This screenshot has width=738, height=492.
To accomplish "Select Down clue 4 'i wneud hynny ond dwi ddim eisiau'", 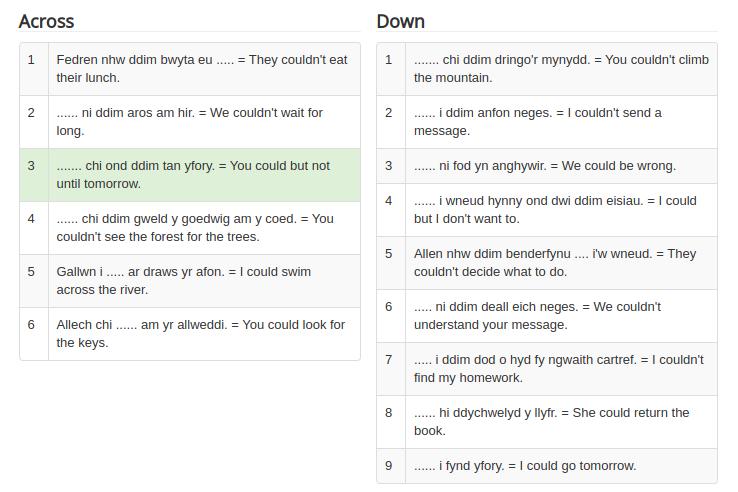I will (547, 210).
